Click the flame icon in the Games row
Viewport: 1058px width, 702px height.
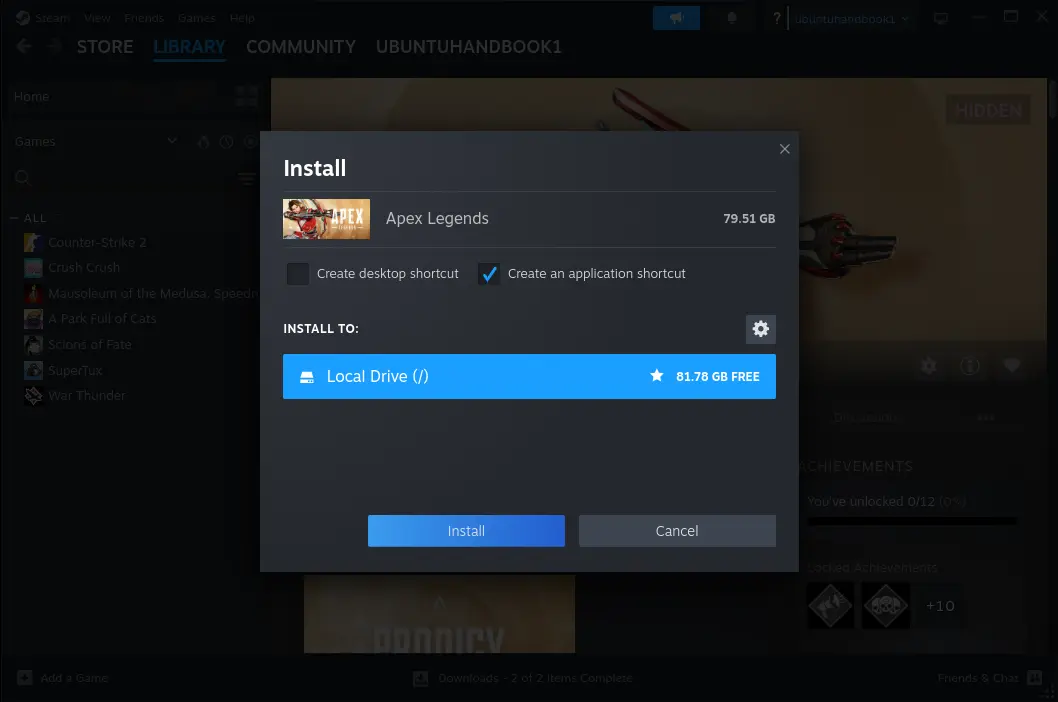click(203, 142)
